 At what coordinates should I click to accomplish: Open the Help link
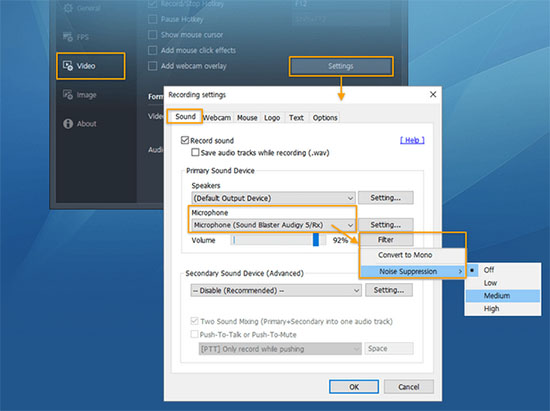(x=412, y=140)
